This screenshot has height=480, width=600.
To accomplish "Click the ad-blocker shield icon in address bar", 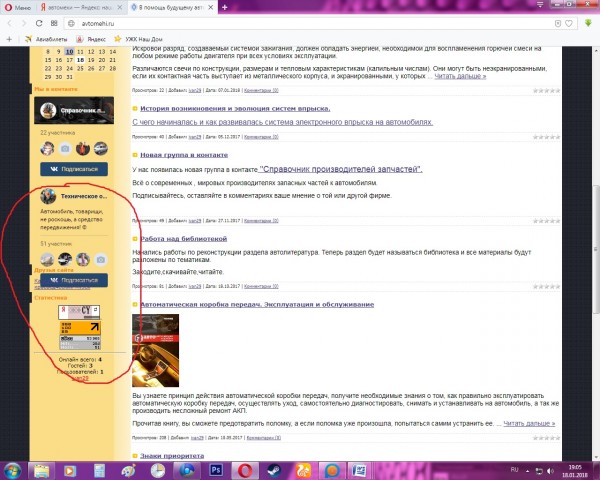I will click(558, 24).
